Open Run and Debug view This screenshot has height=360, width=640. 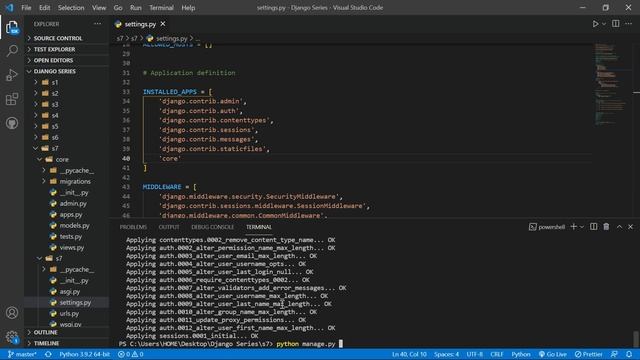pos(12,75)
